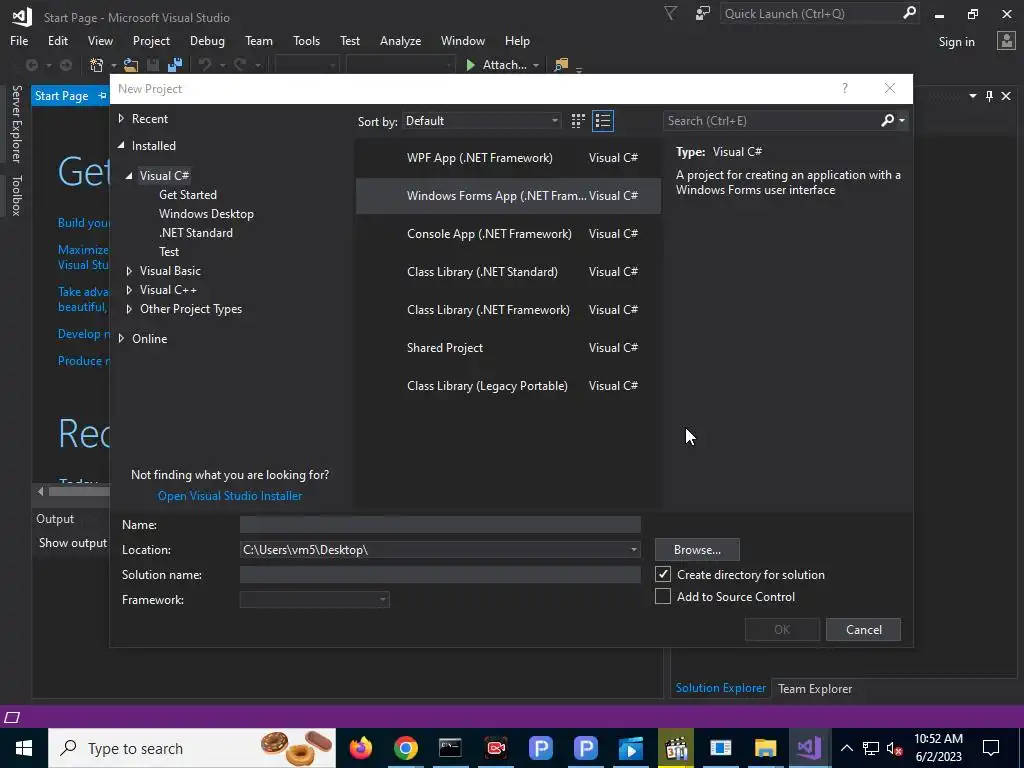Image resolution: width=1024 pixels, height=768 pixels.
Task: Switch template list to small icons view
Action: 578,121
